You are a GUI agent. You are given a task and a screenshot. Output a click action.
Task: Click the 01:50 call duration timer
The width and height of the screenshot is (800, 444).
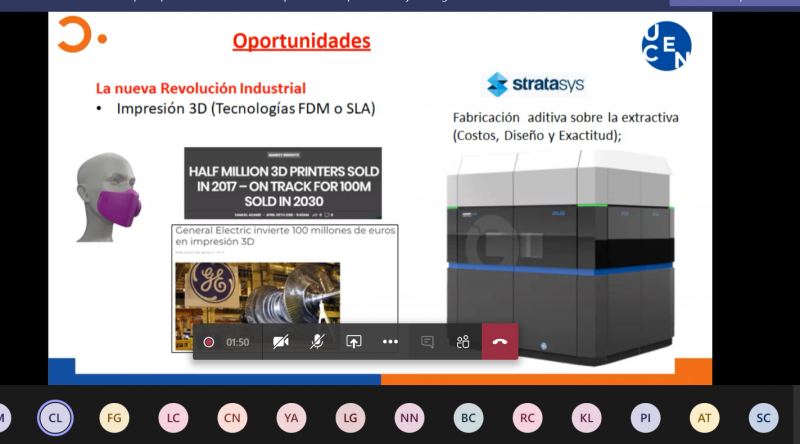pyautogui.click(x=237, y=342)
